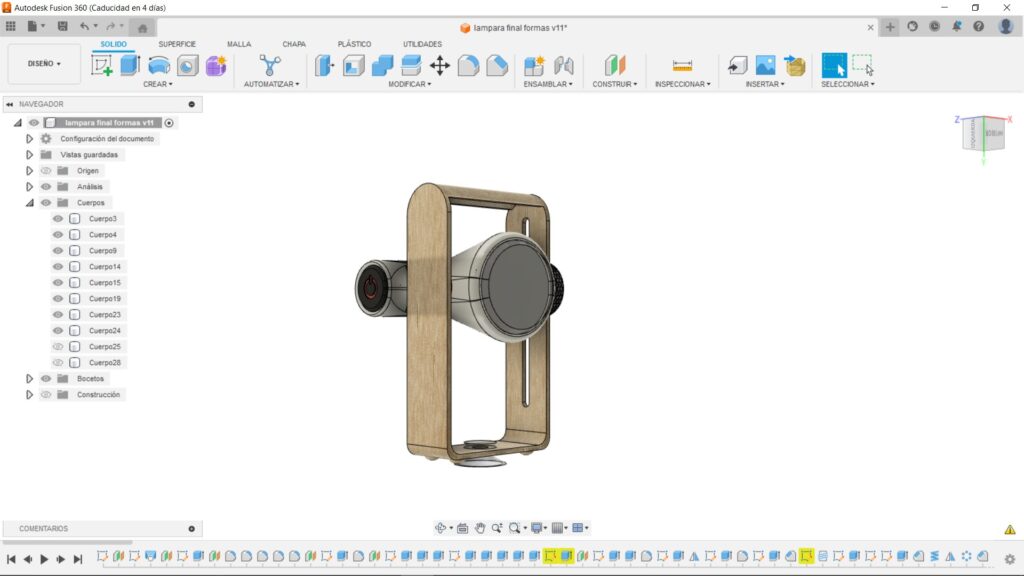Click the timeline Play button

[44, 560]
